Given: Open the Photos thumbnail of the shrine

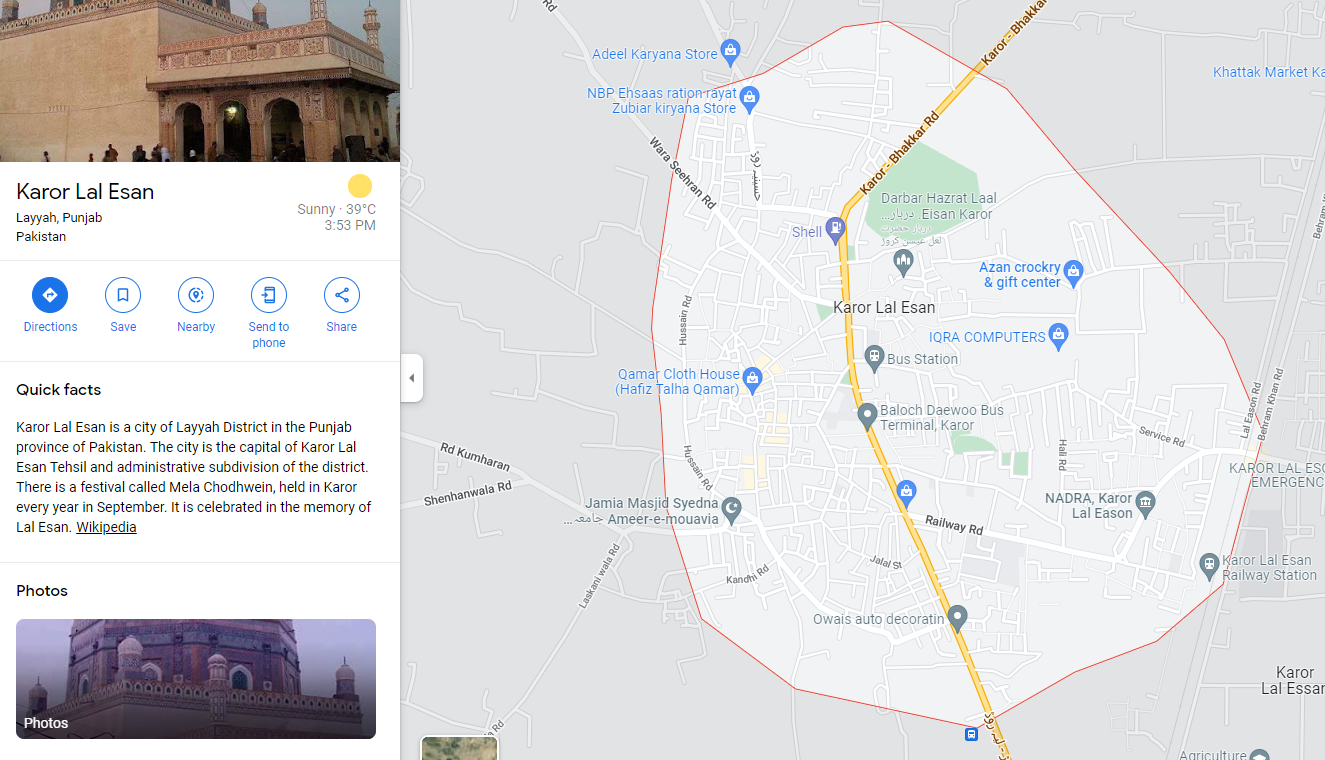Looking at the screenshot, I should tap(196, 679).
